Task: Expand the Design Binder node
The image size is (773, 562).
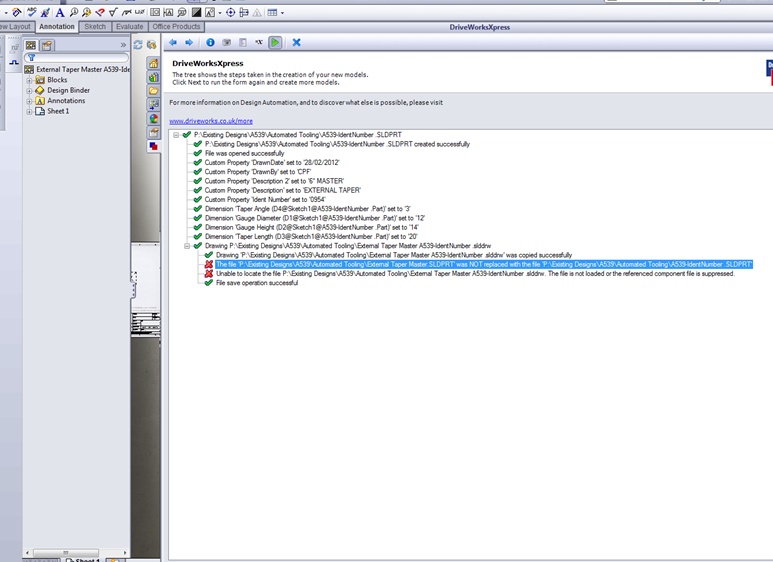Action: tap(29, 90)
